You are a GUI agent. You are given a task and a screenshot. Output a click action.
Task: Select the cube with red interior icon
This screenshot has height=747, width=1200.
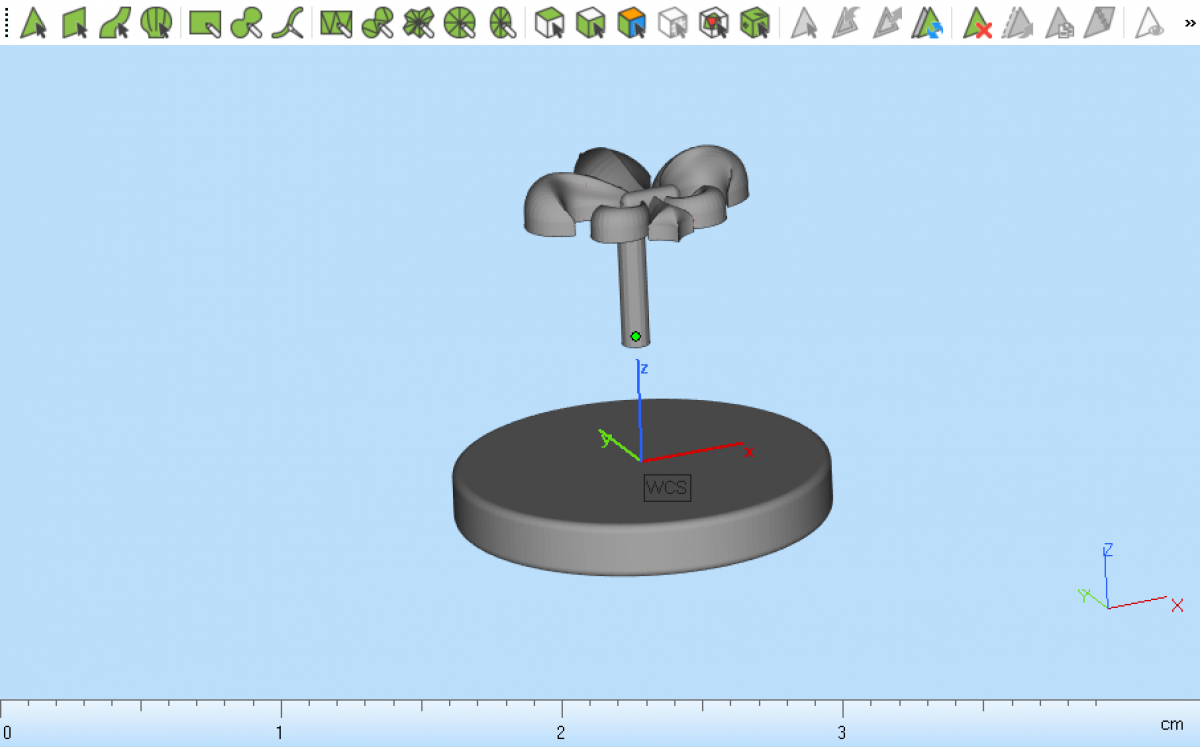tap(713, 22)
